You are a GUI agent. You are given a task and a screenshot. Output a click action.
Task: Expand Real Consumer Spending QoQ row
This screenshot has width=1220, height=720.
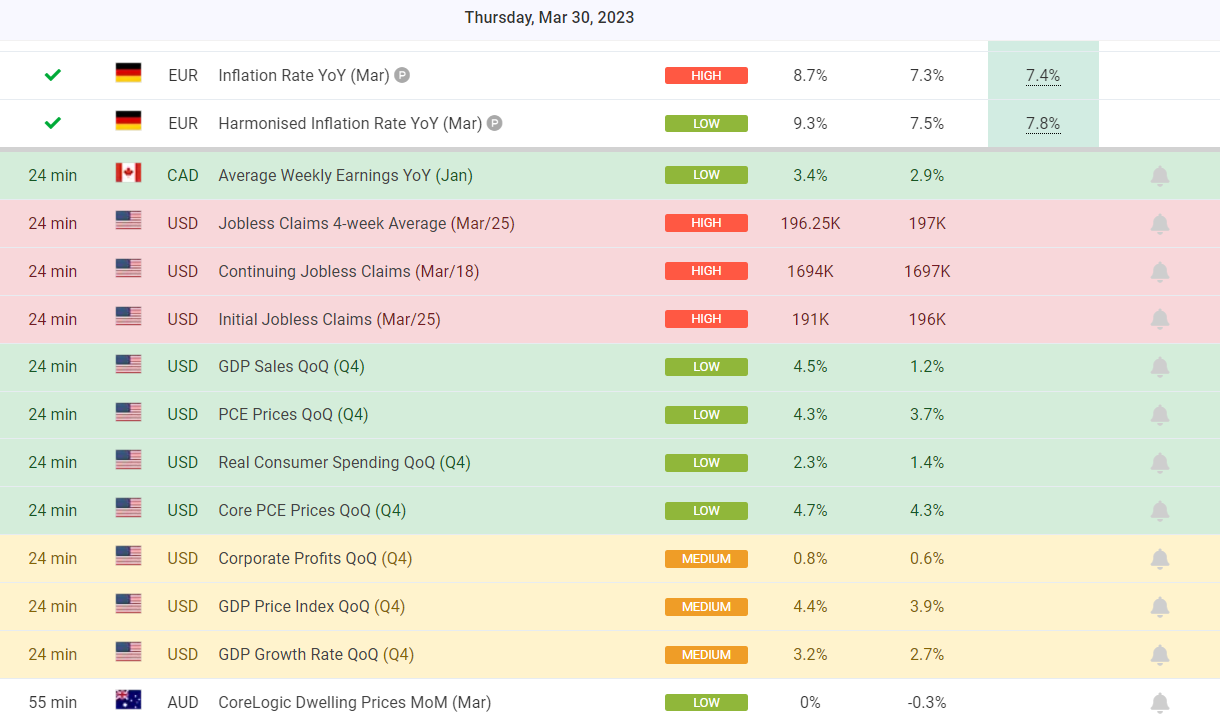pyautogui.click(x=344, y=462)
